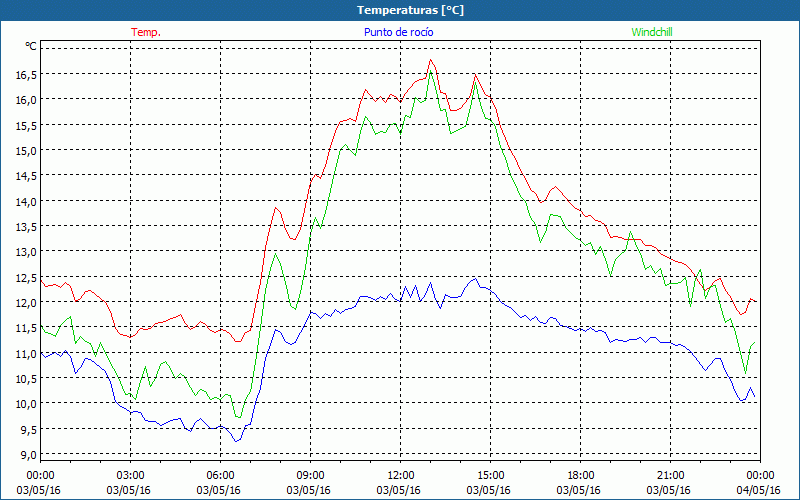This screenshot has width=800, height=500.
Task: Click the 10,0 y-axis value
Action: coord(27,404)
